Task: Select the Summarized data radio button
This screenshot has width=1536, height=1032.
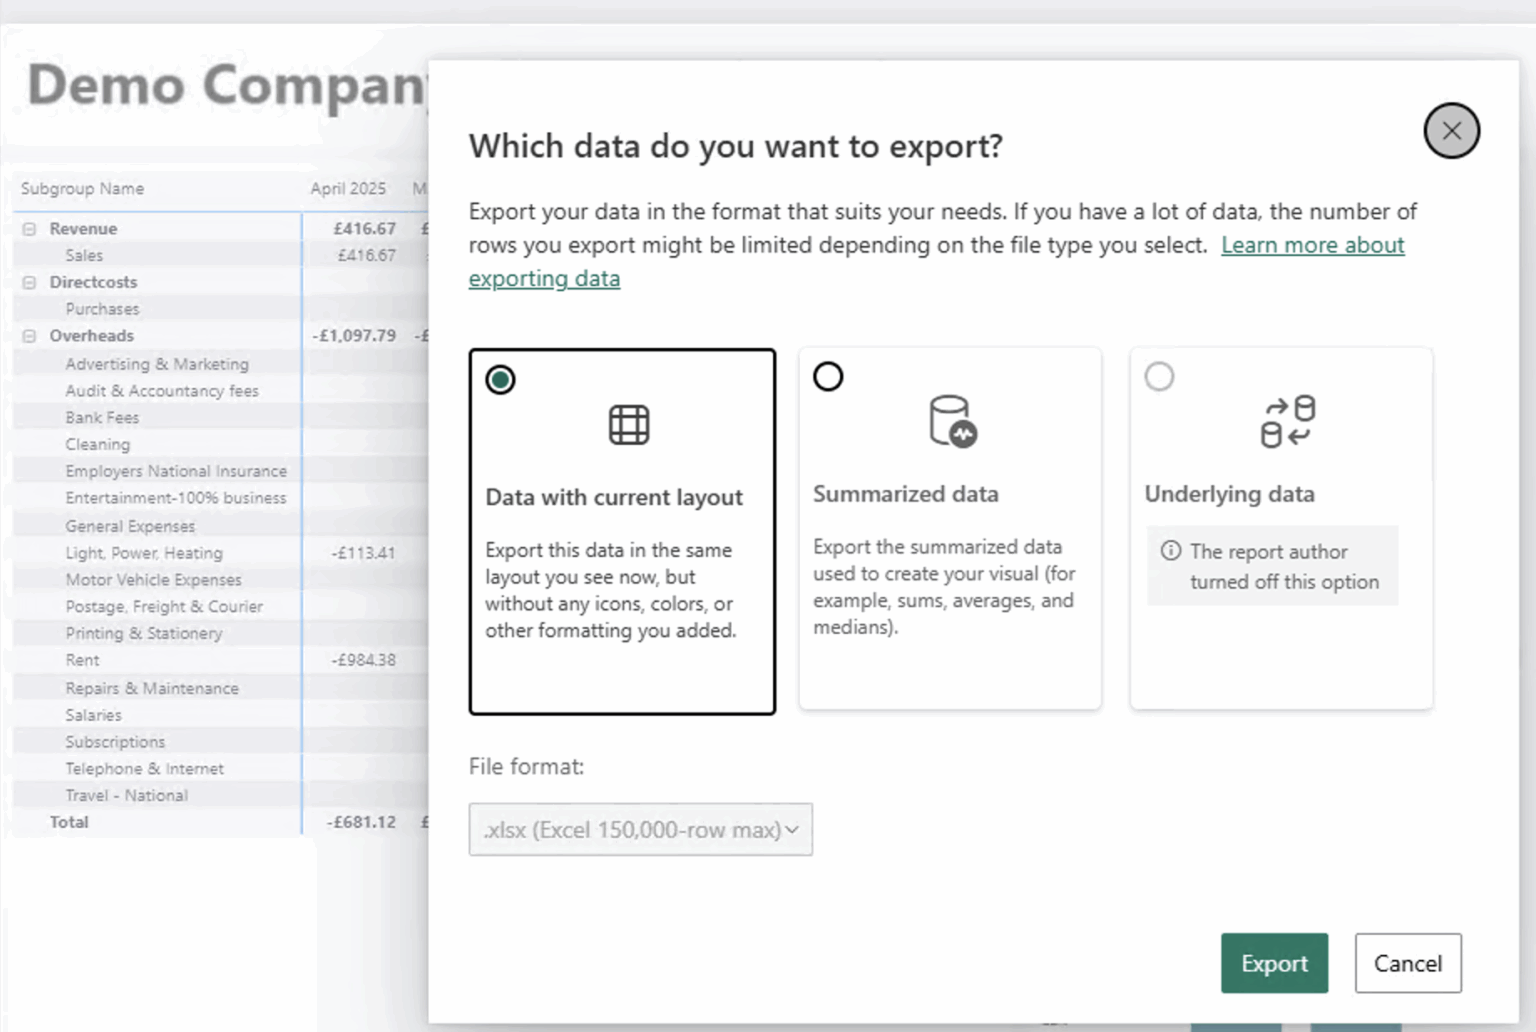Action: pos(828,376)
